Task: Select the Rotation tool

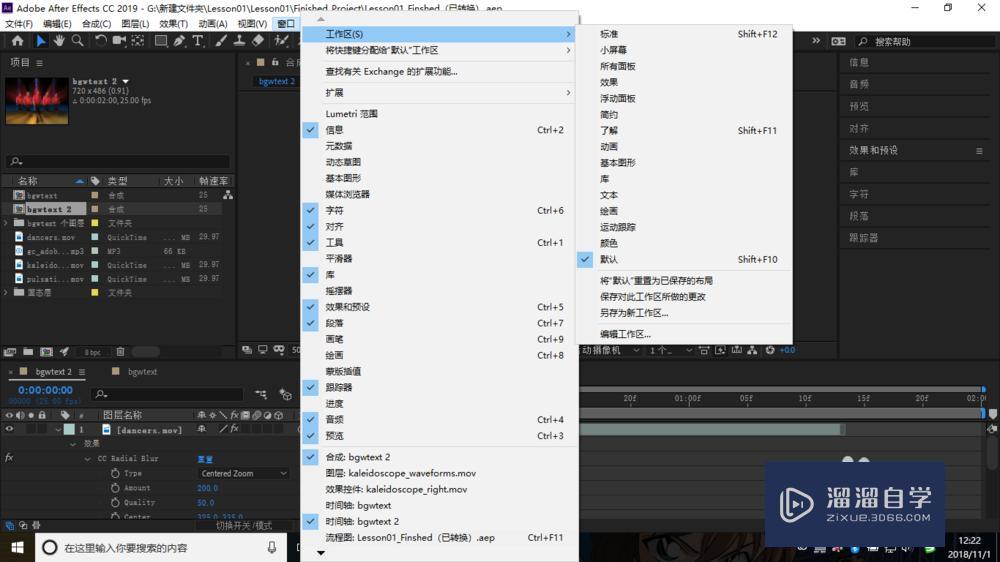Action: coord(101,41)
